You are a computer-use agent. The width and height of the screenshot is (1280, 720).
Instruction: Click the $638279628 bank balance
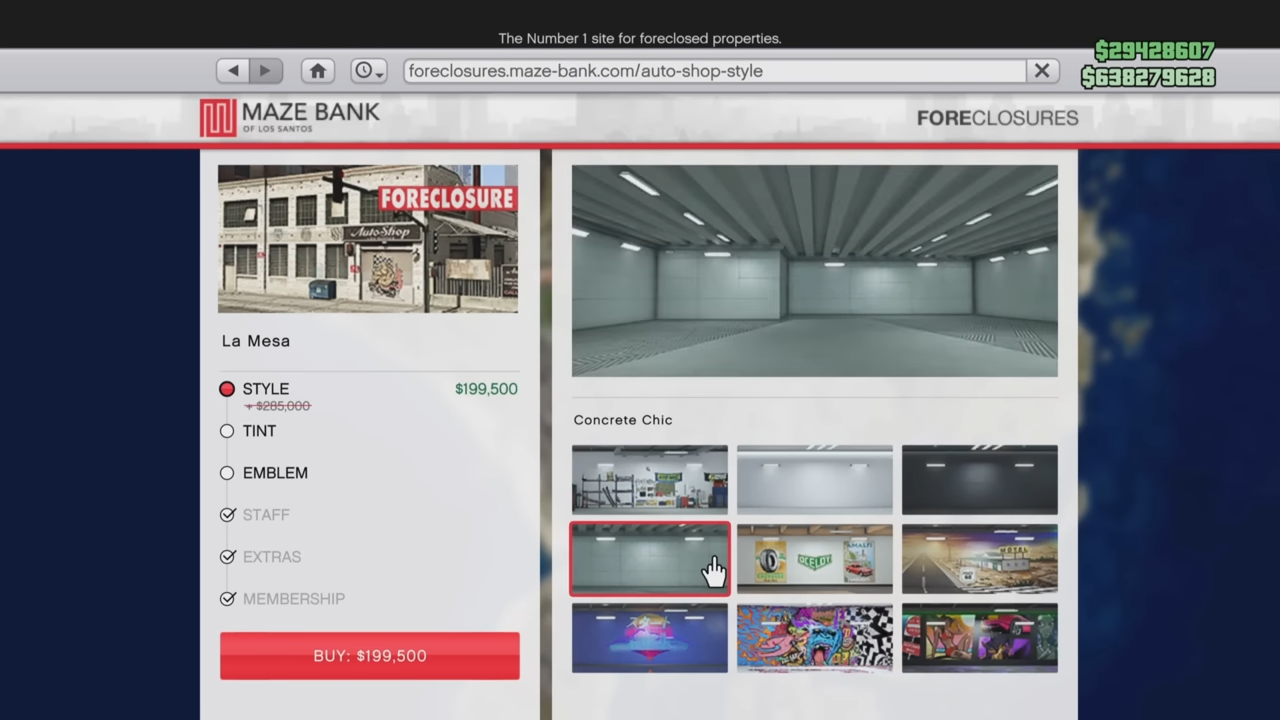tap(1148, 77)
